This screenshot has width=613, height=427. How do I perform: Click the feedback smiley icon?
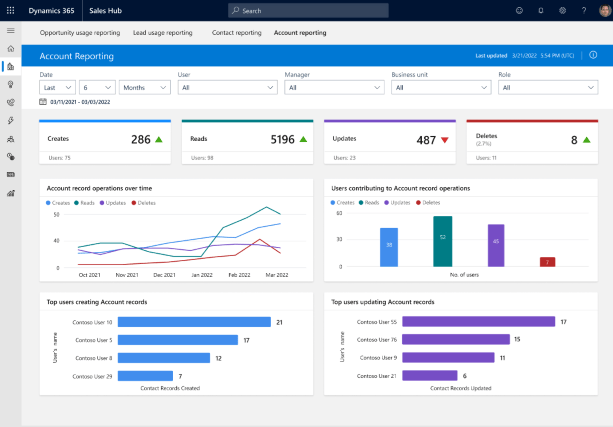point(519,10)
